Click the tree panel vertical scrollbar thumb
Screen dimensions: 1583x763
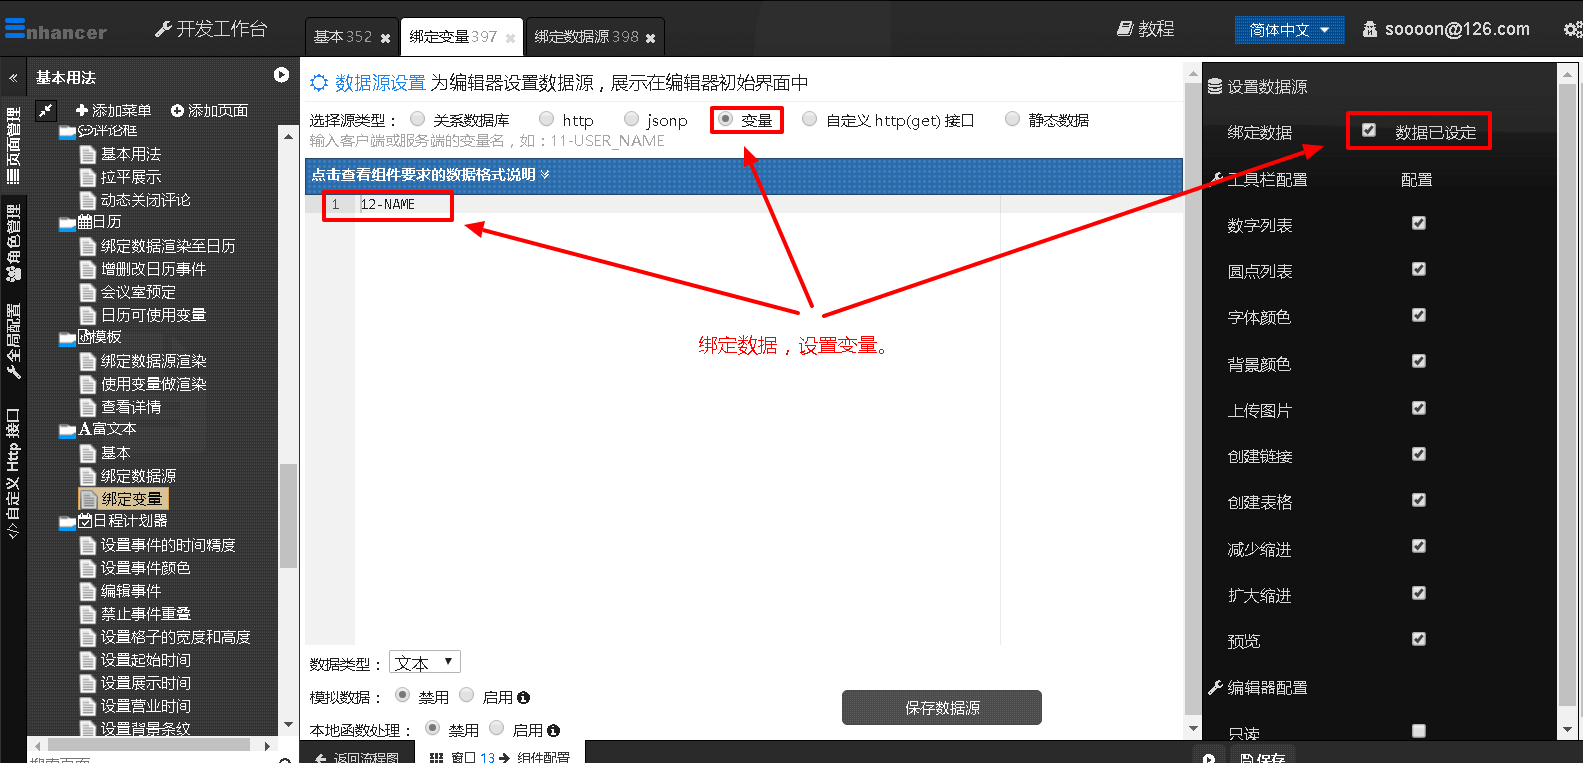pos(289,516)
